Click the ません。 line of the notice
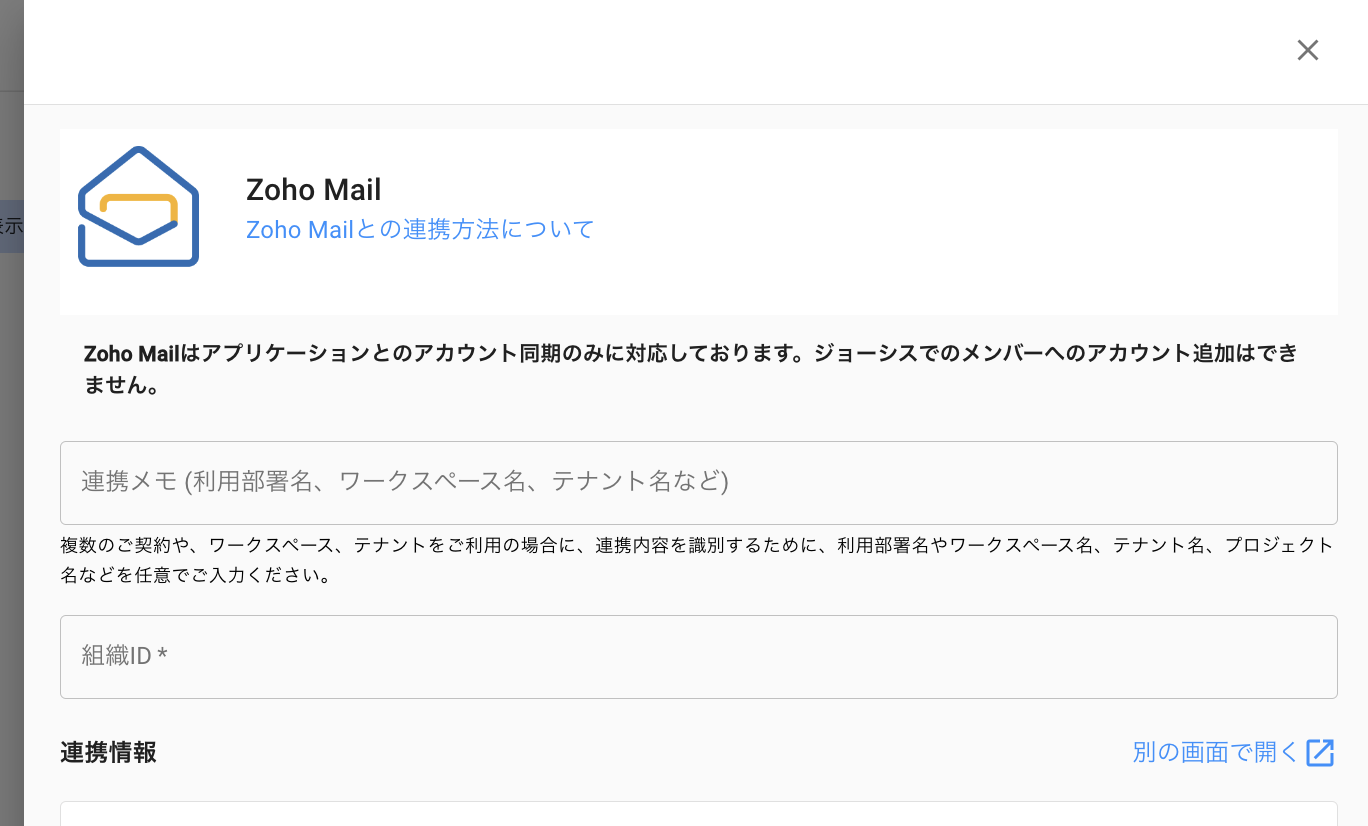Viewport: 1368px width, 826px height. pyautogui.click(x=122, y=386)
